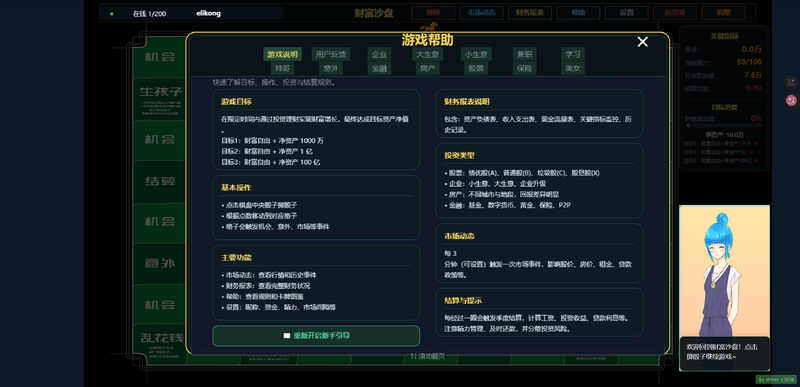This screenshot has height=387, width=800.
Task: Click the pink translate icon on right edge
Action: (x=791, y=100)
